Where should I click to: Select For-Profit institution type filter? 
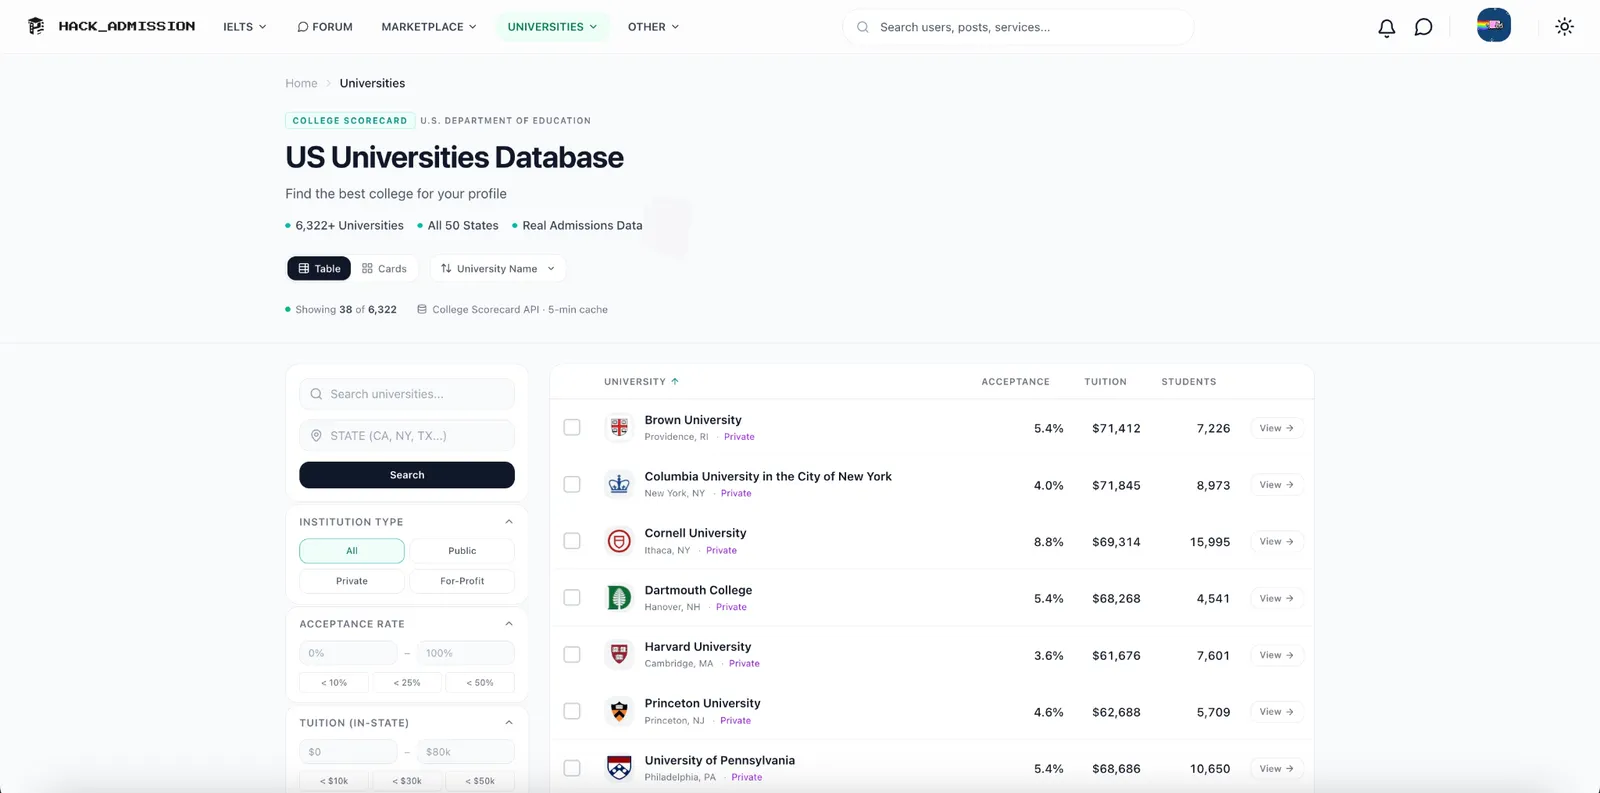[x=462, y=581]
